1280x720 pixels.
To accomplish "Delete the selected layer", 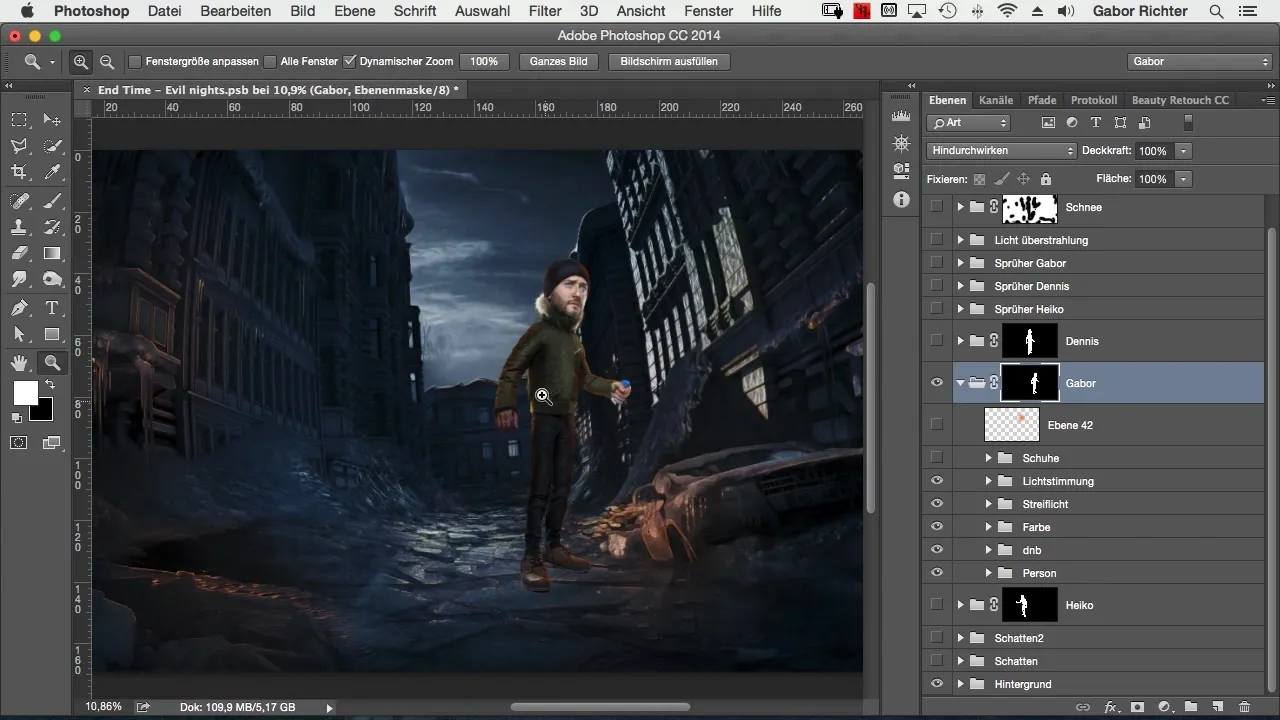I will click(x=1245, y=706).
